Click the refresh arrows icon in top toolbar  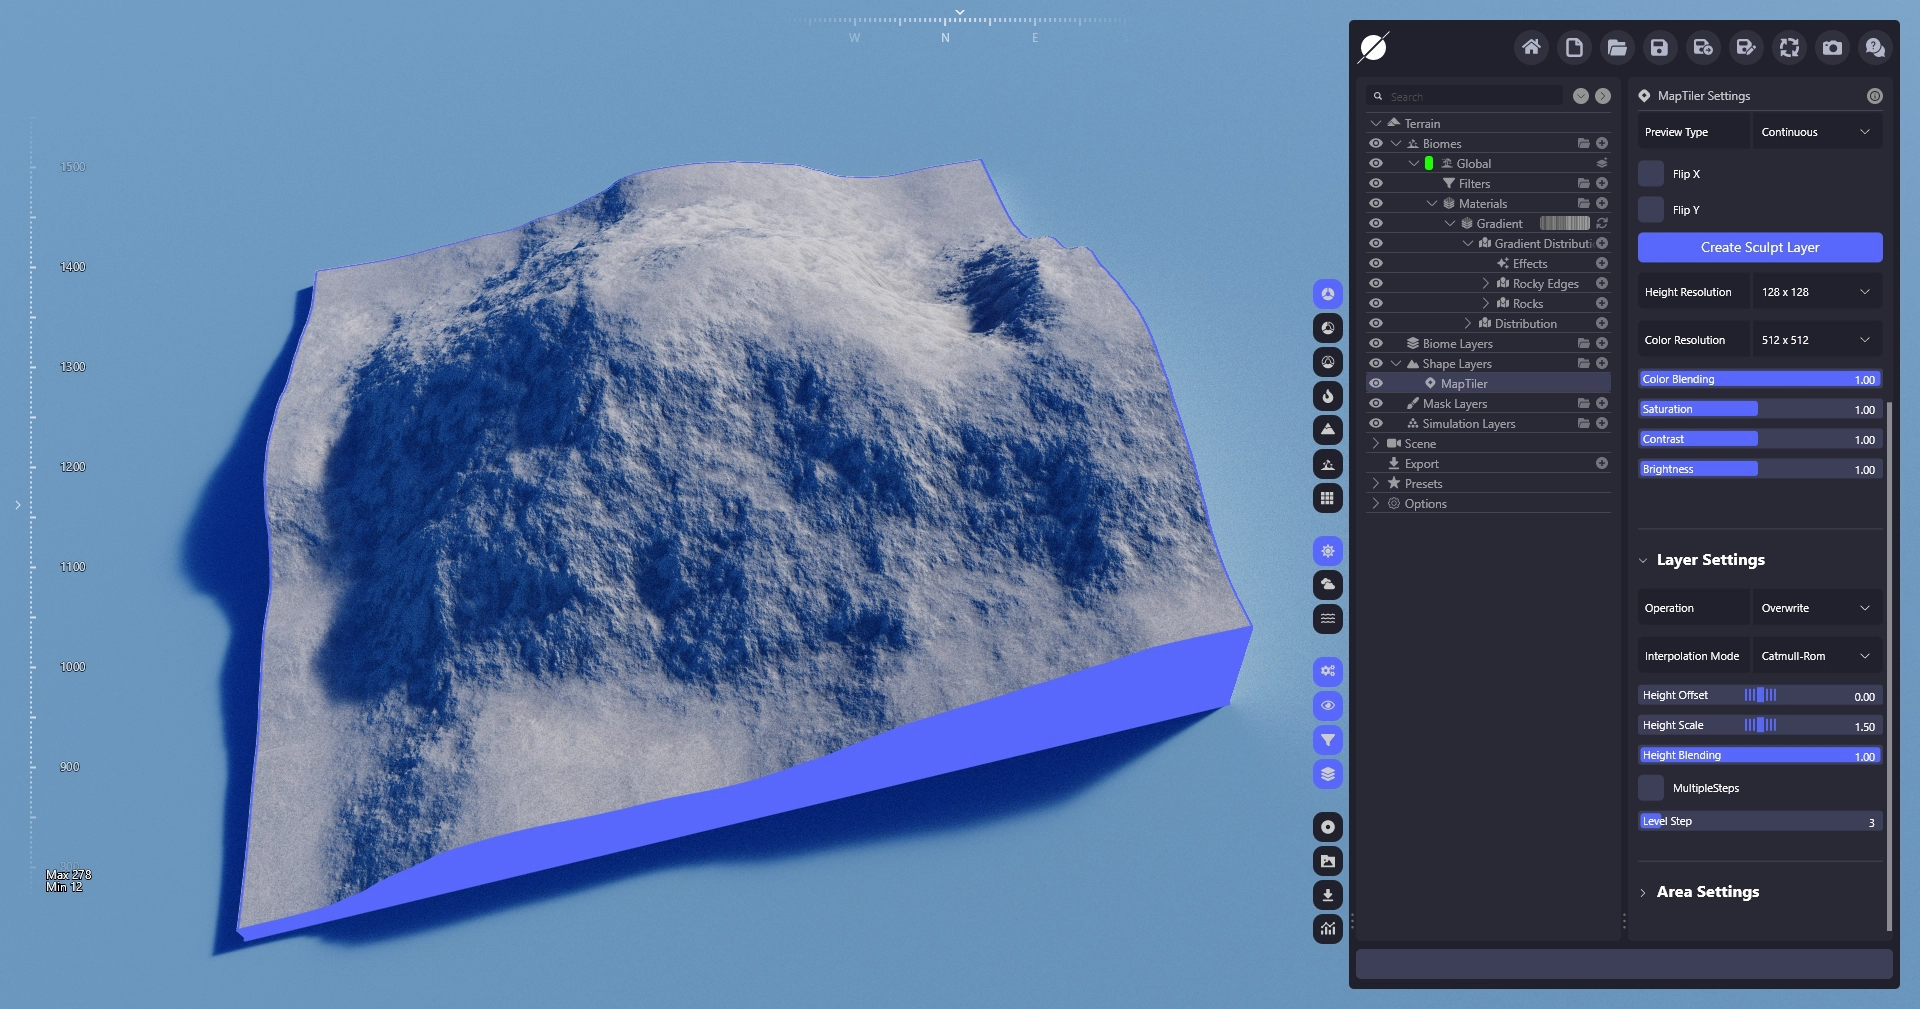(1789, 47)
